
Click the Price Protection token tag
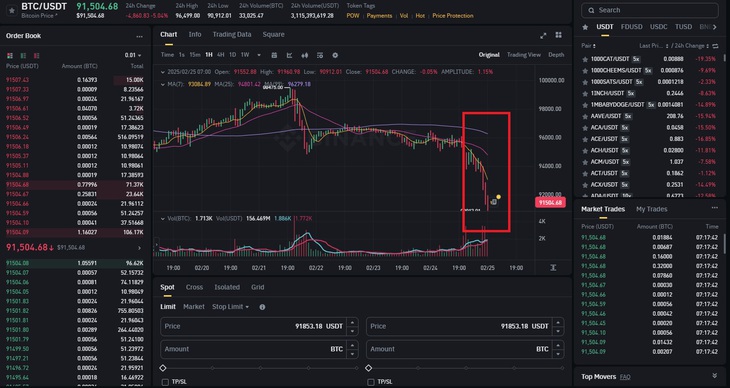coord(453,16)
